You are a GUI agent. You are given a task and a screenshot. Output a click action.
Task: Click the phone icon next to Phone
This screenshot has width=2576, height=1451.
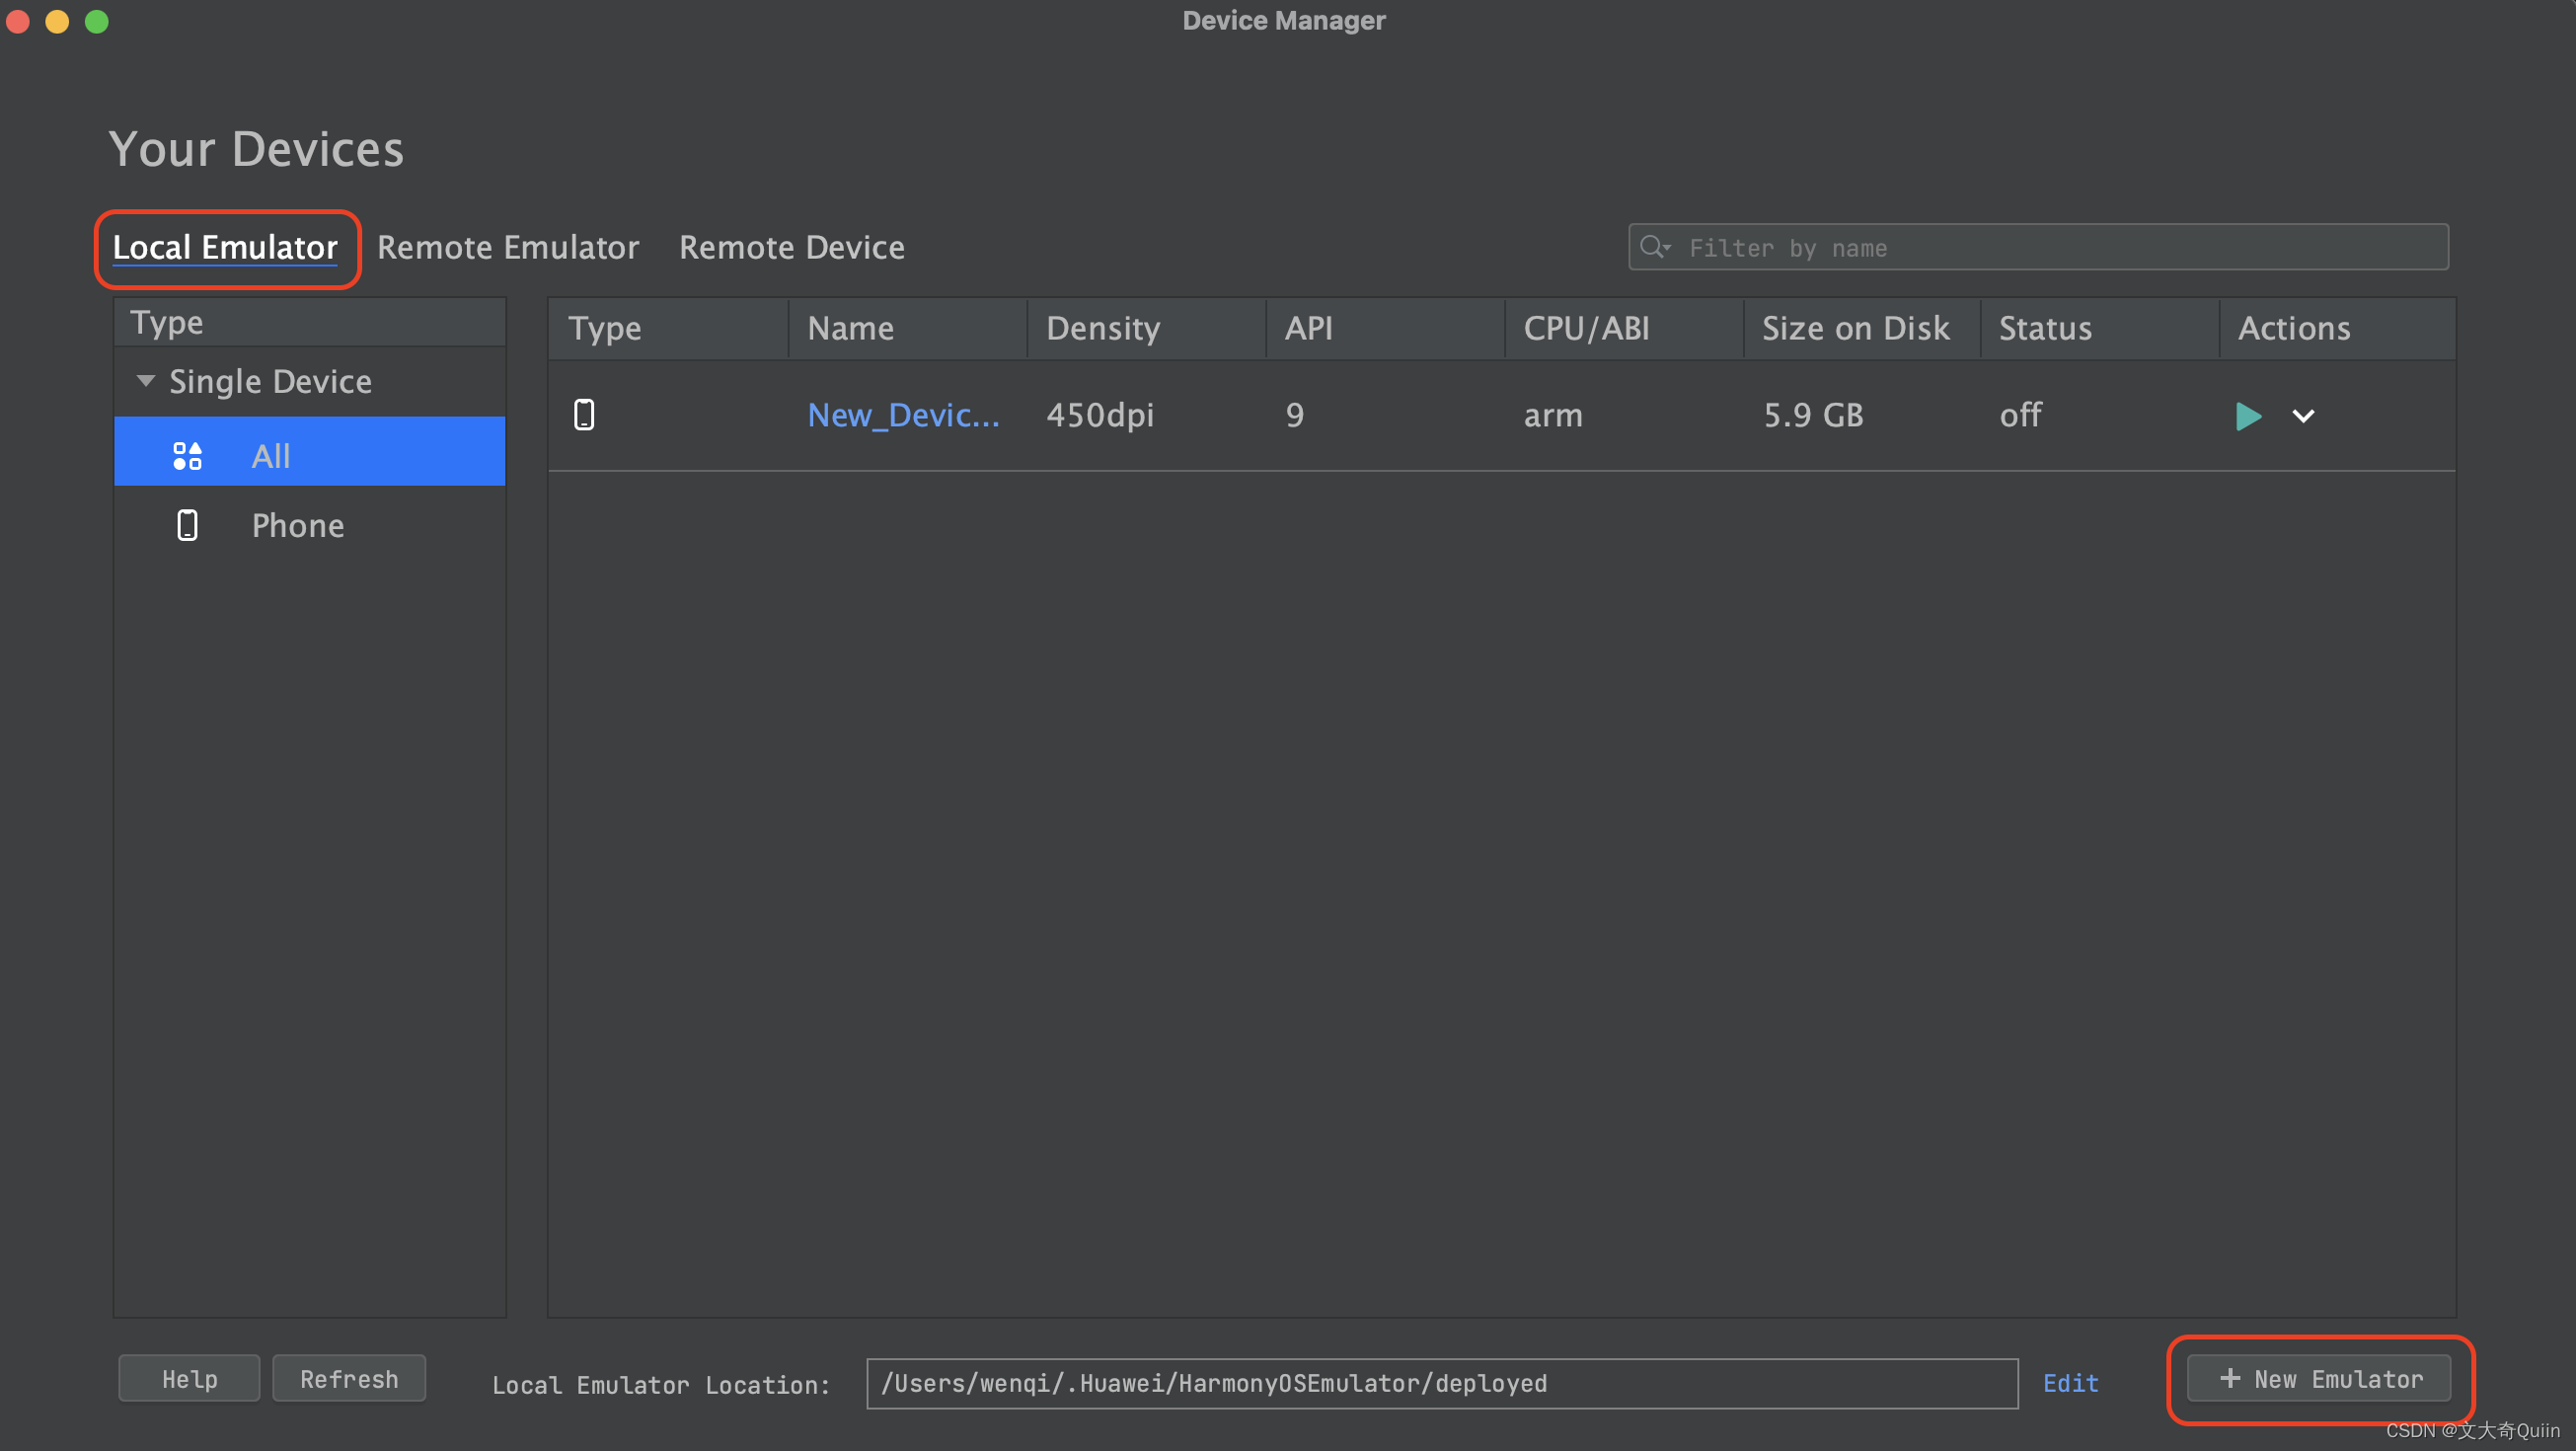[188, 525]
